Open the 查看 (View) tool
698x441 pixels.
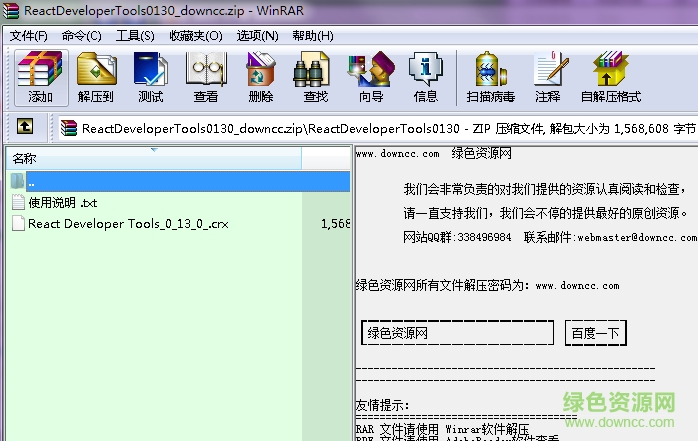(206, 77)
